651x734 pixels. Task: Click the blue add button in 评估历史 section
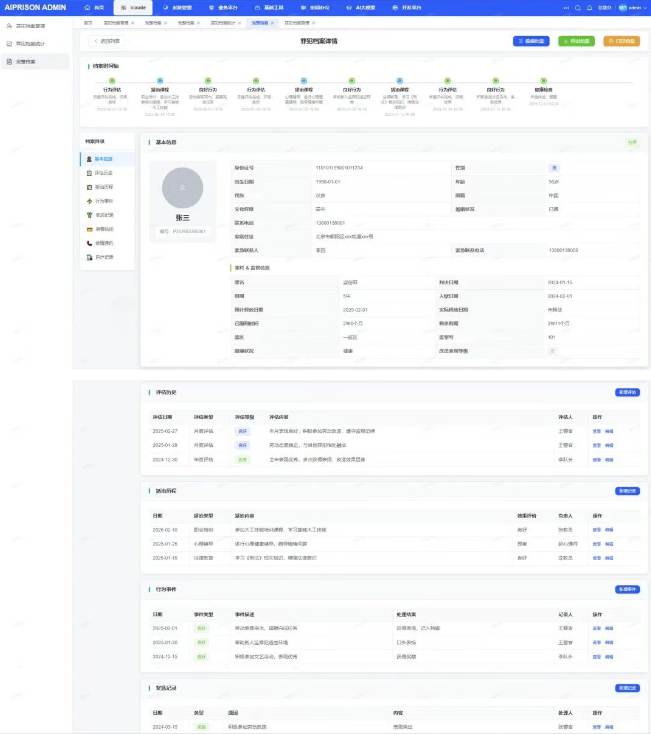pos(627,392)
